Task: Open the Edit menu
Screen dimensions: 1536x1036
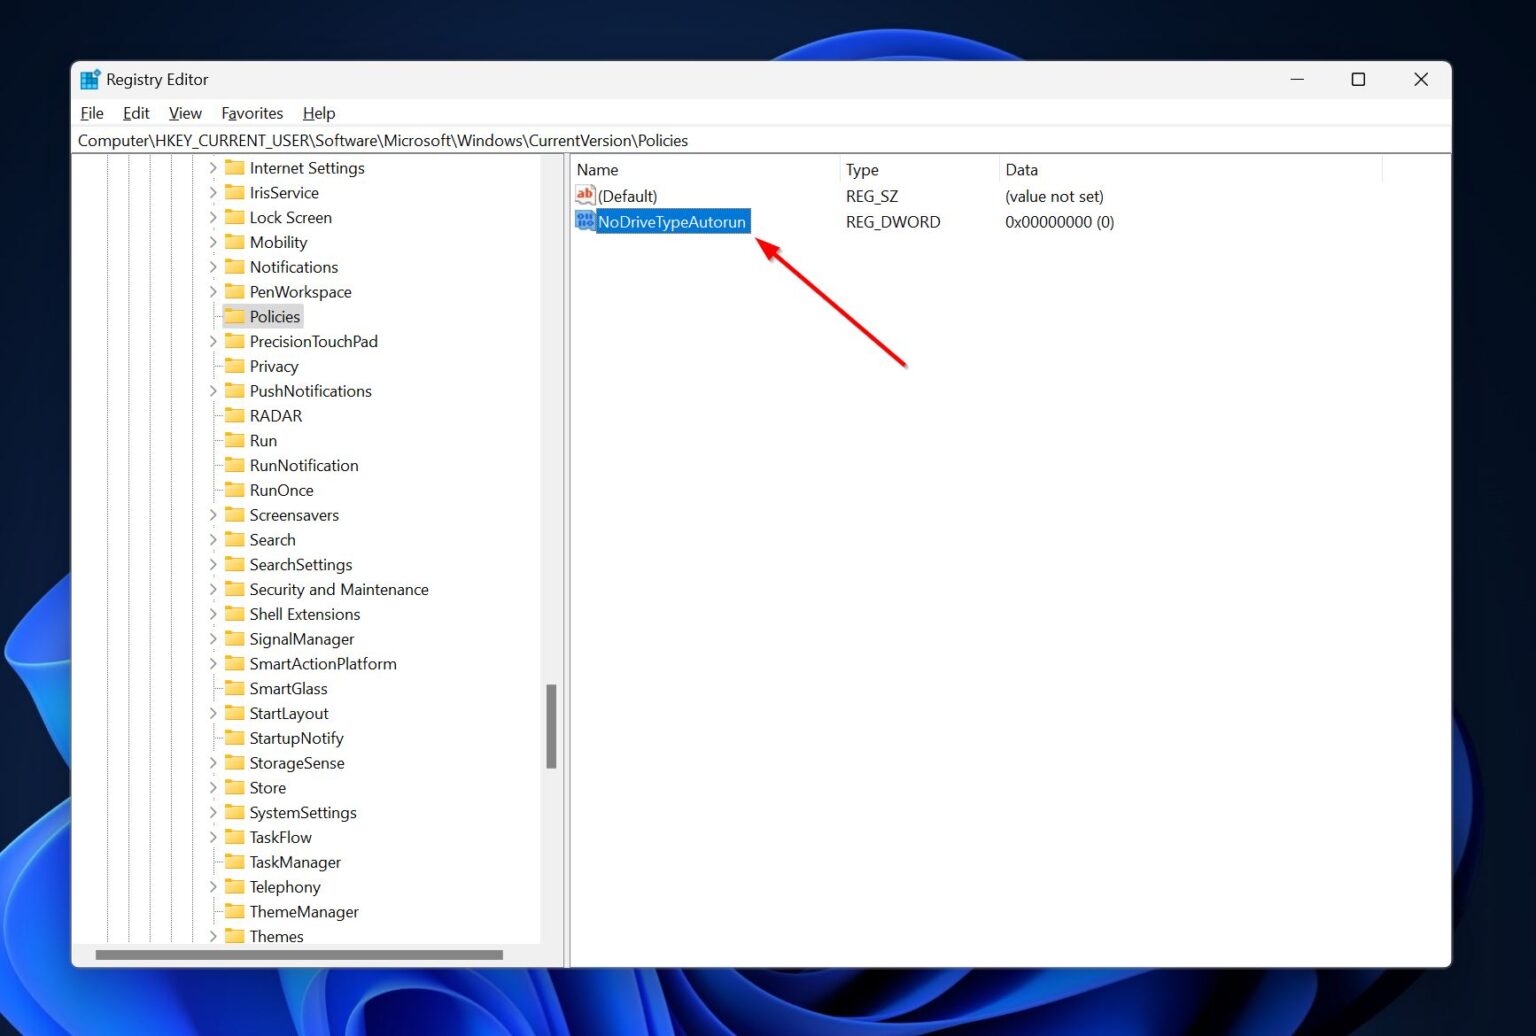Action: point(135,113)
